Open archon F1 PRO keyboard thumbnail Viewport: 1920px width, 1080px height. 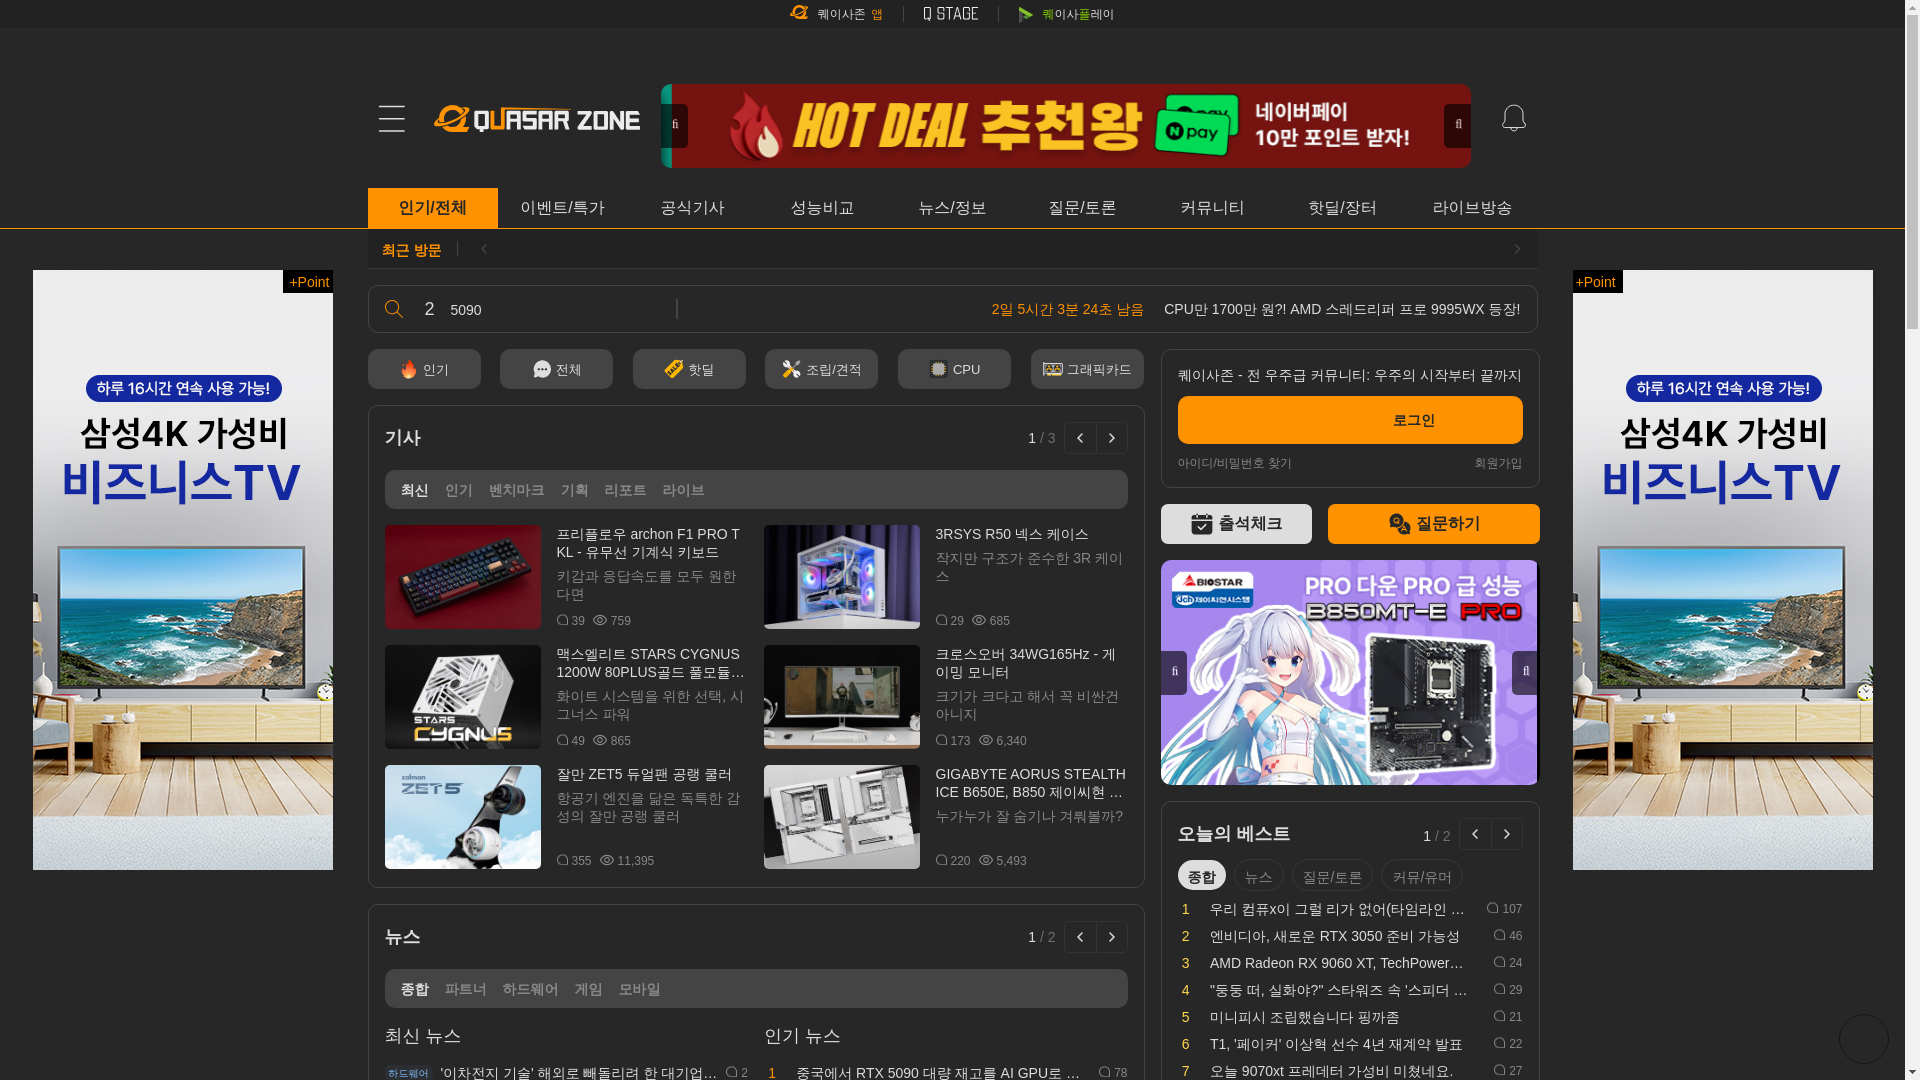pos(463,577)
